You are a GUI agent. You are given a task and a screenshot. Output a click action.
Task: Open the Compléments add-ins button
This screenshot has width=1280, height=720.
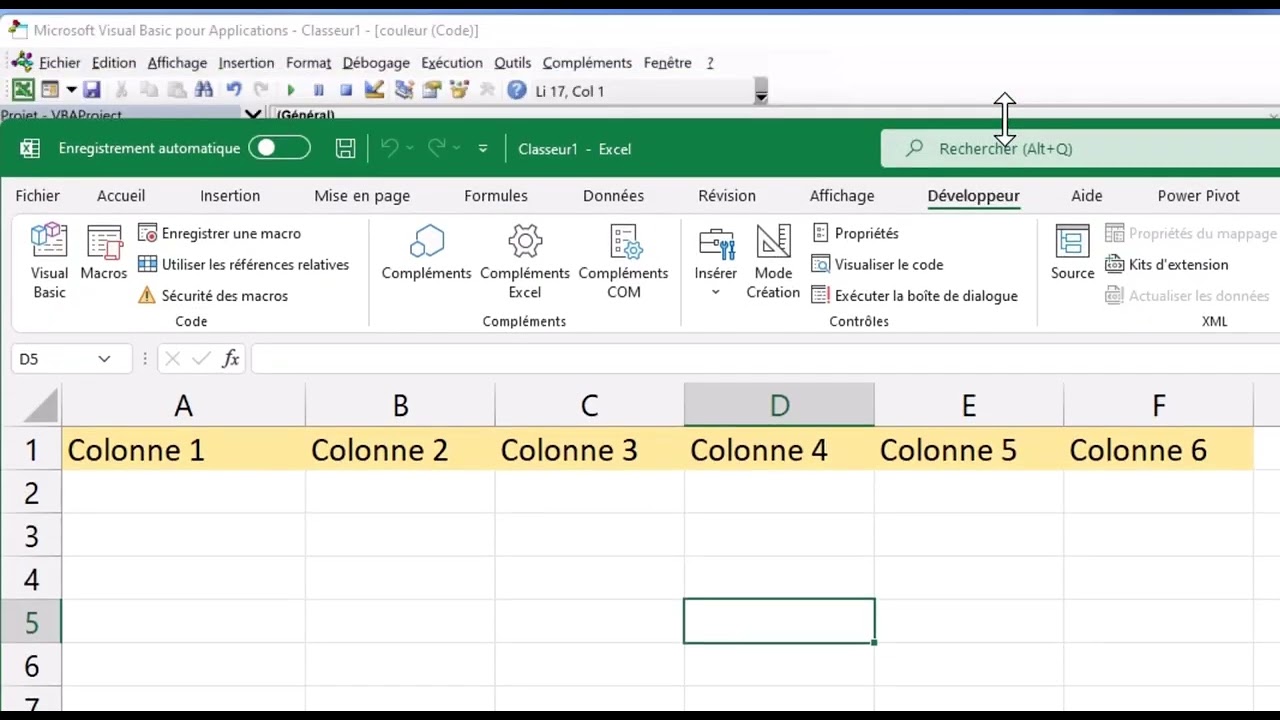click(427, 254)
